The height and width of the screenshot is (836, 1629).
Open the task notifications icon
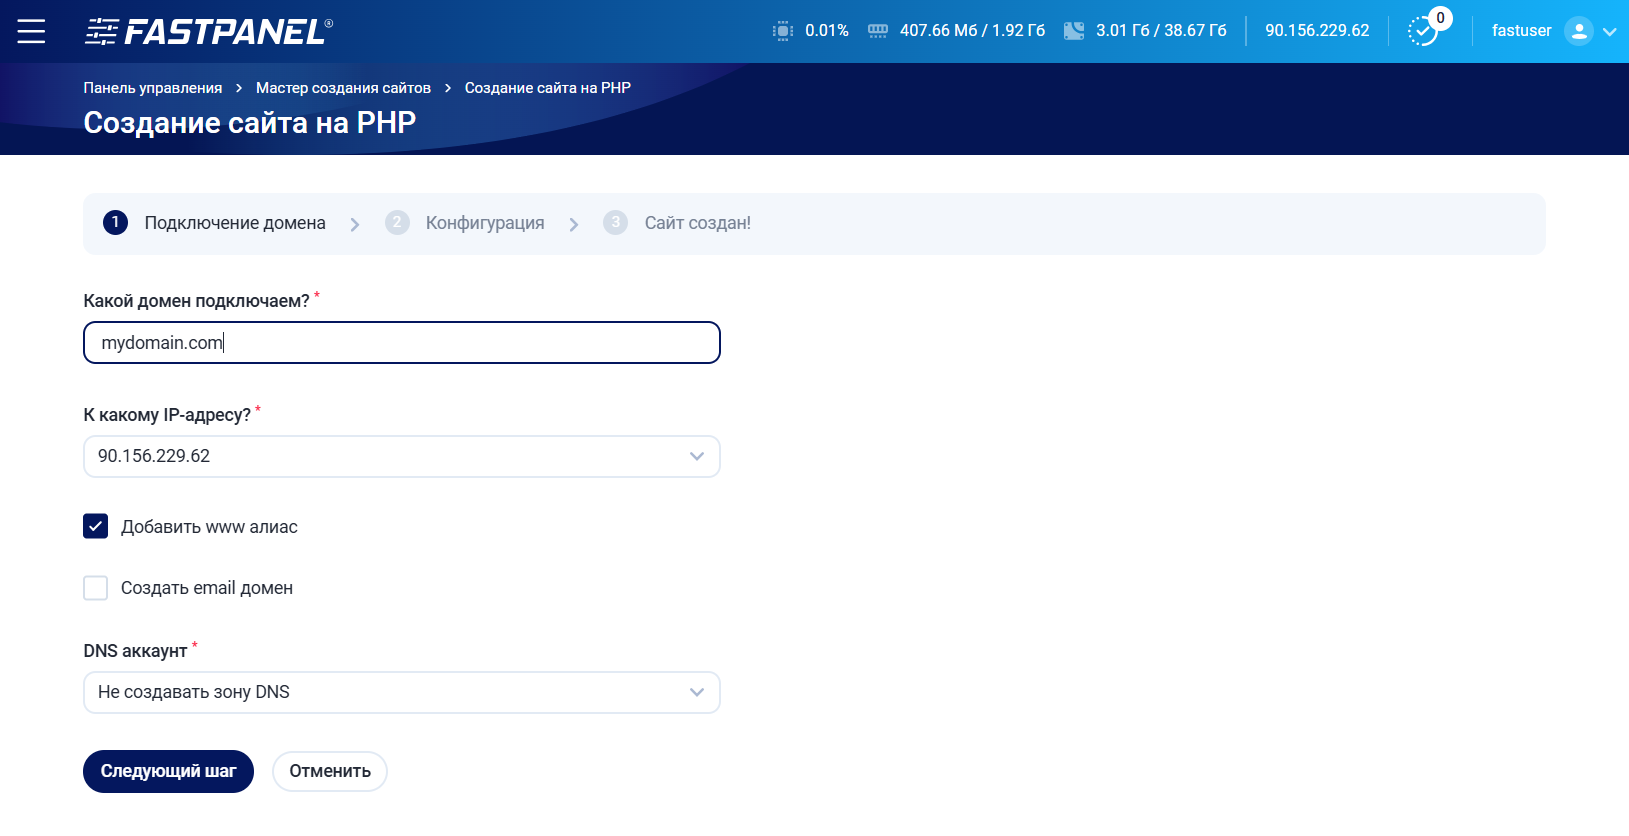[x=1422, y=31]
